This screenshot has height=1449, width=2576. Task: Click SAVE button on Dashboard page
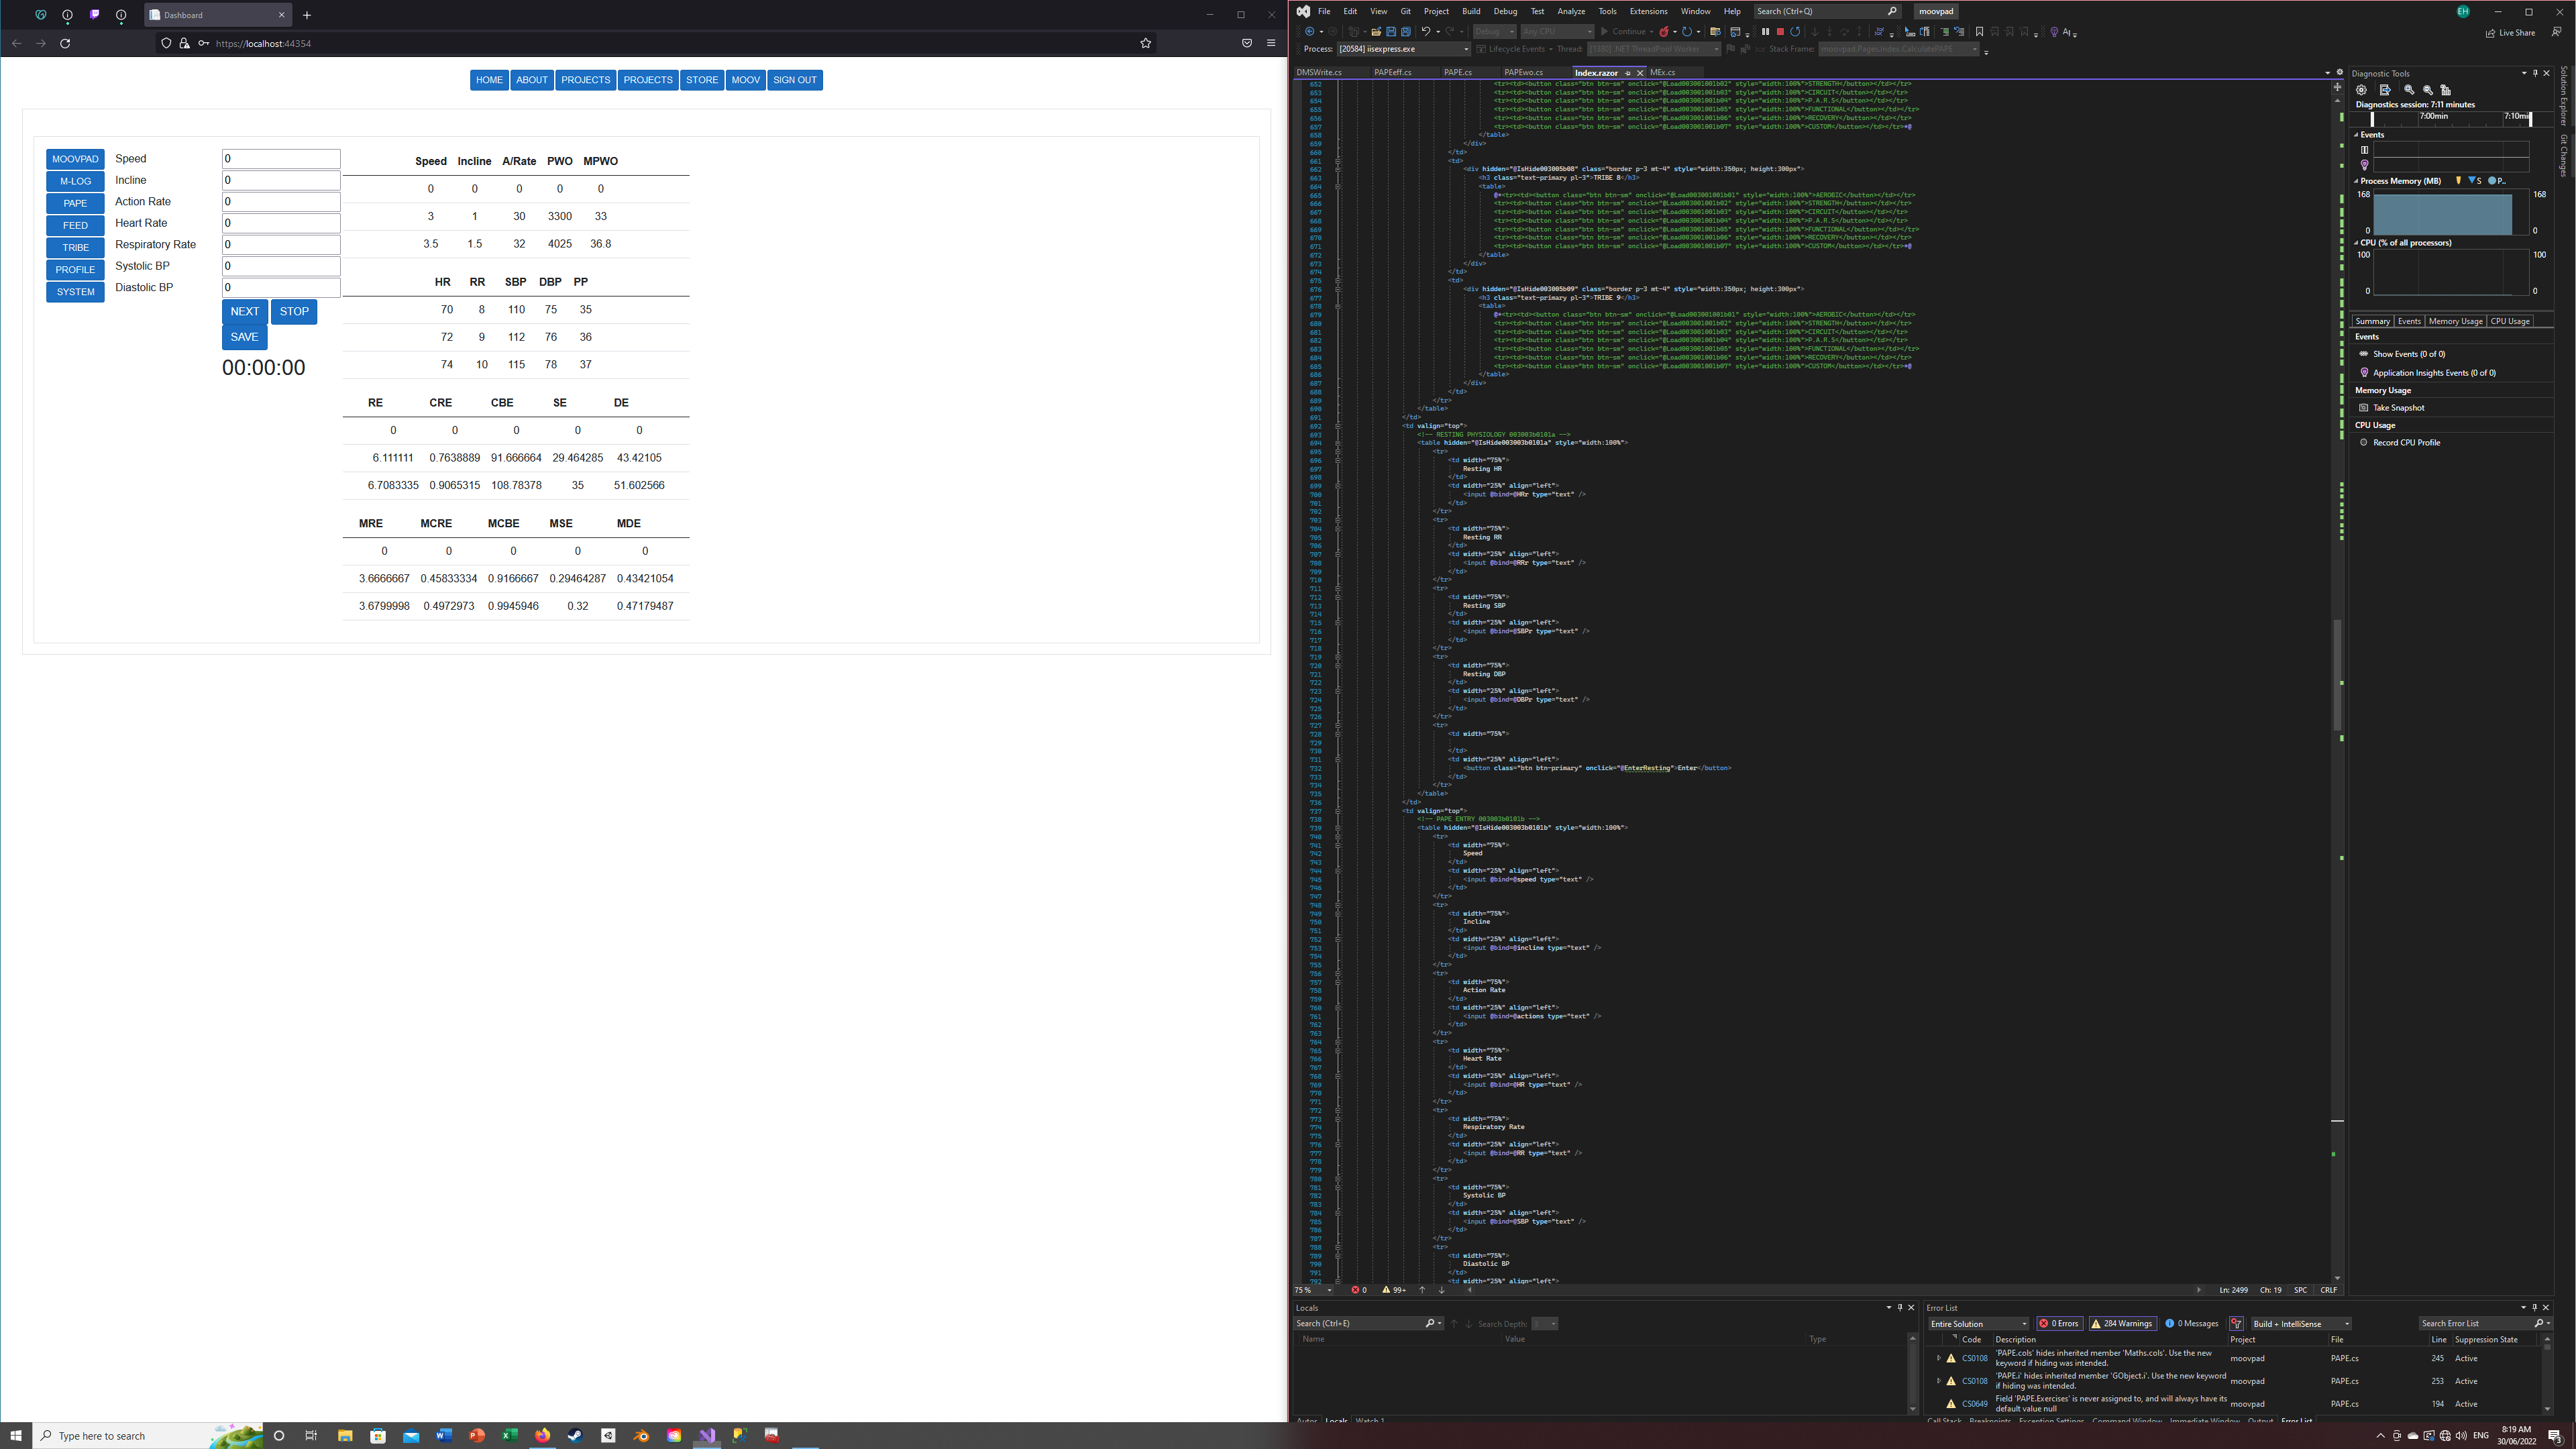(244, 337)
